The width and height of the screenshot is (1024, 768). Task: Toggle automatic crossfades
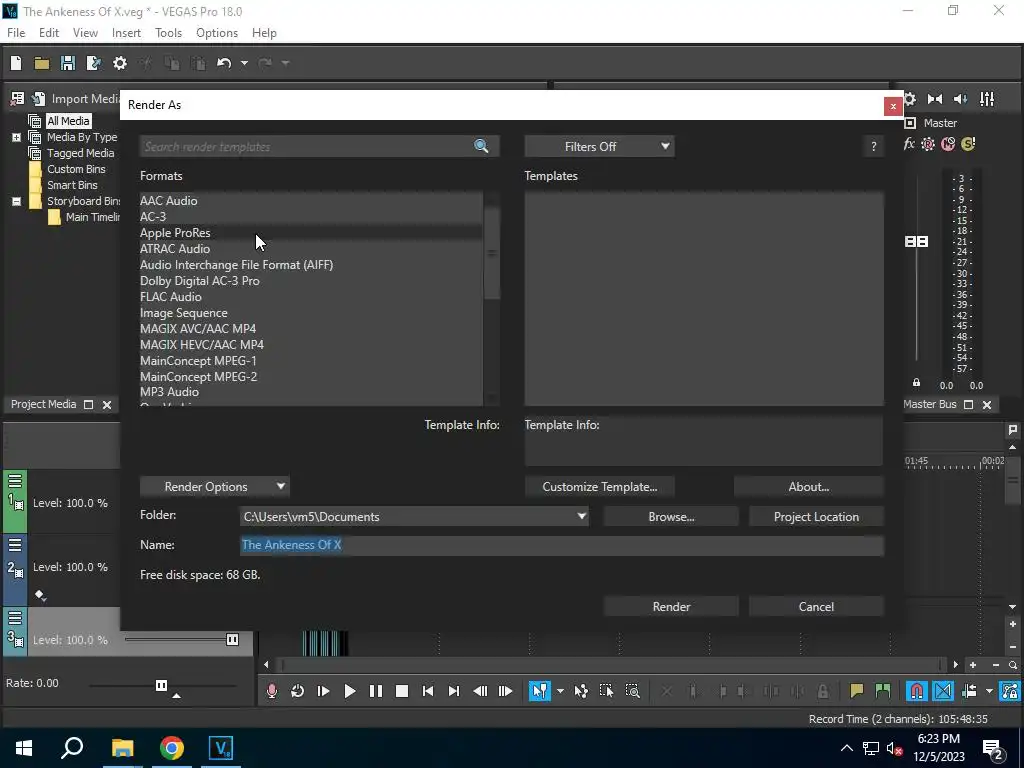click(942, 691)
